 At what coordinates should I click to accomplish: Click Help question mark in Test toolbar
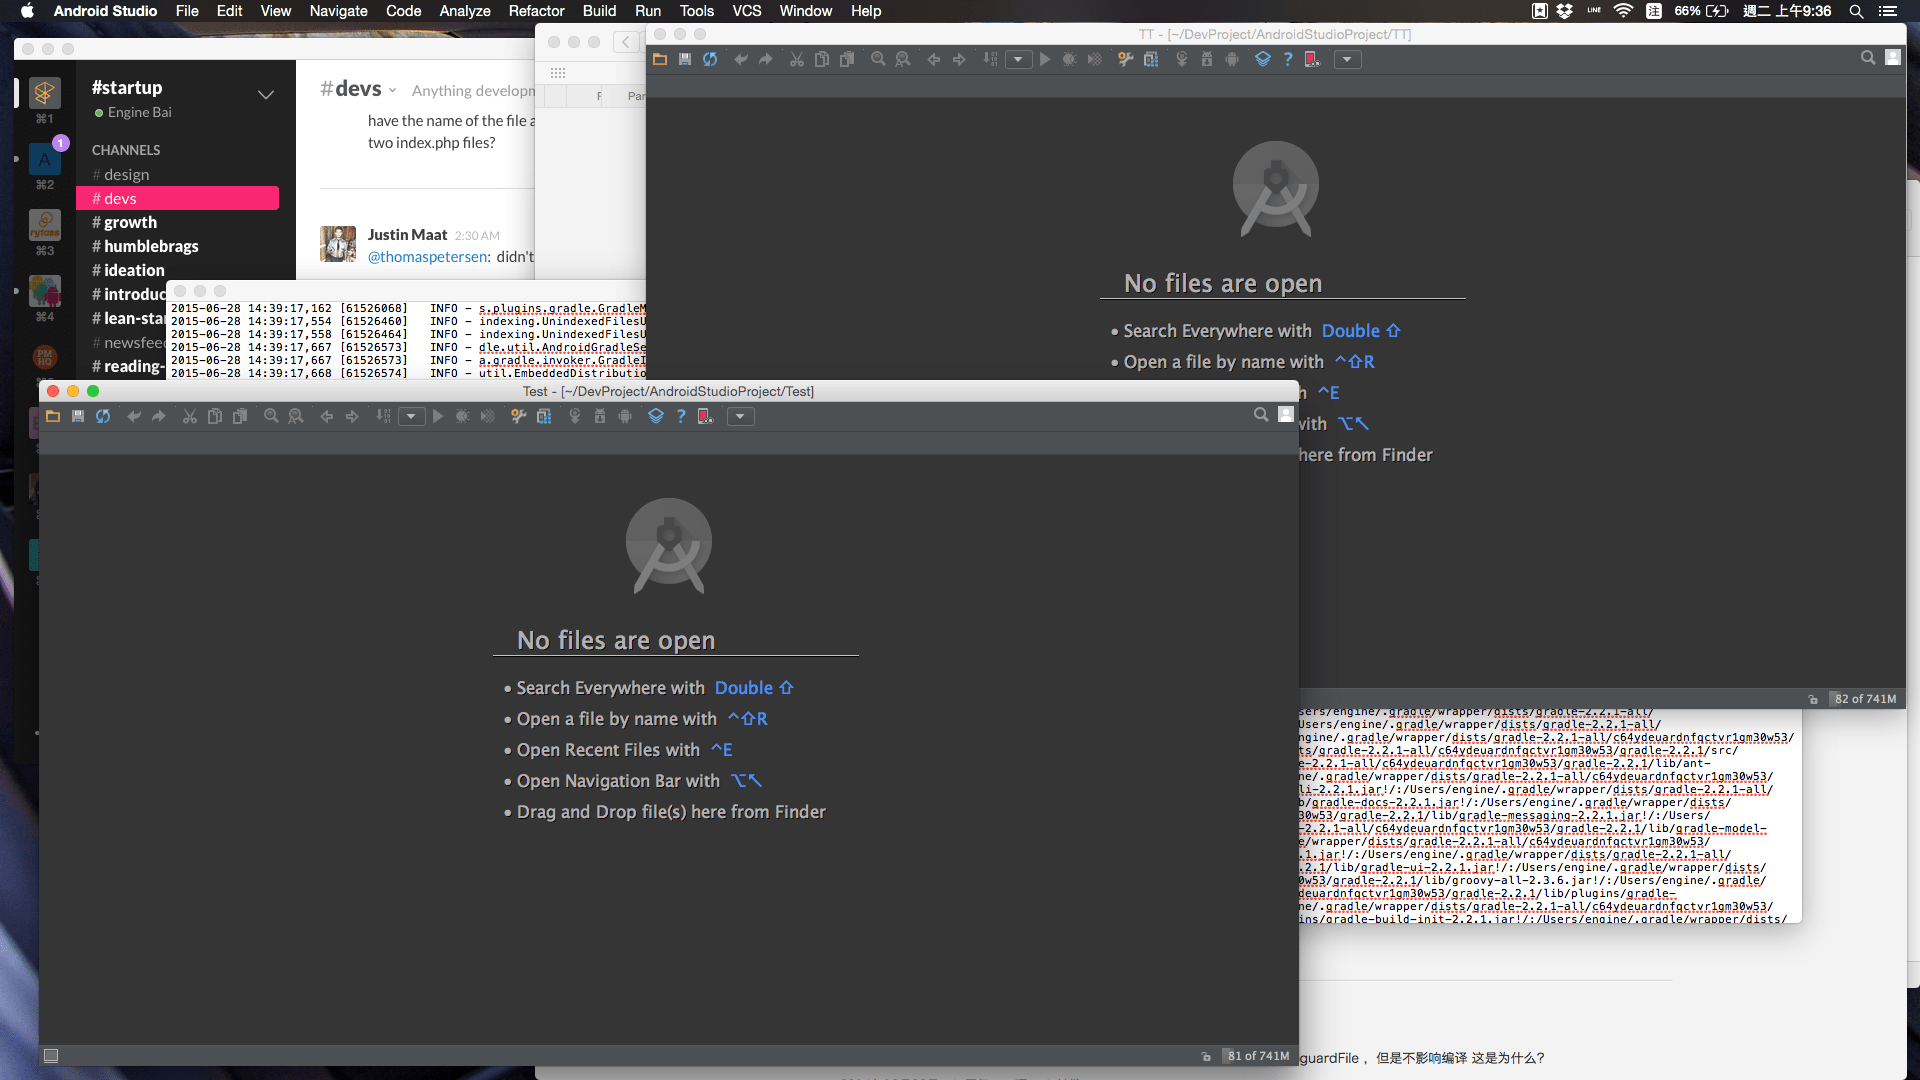click(x=681, y=417)
